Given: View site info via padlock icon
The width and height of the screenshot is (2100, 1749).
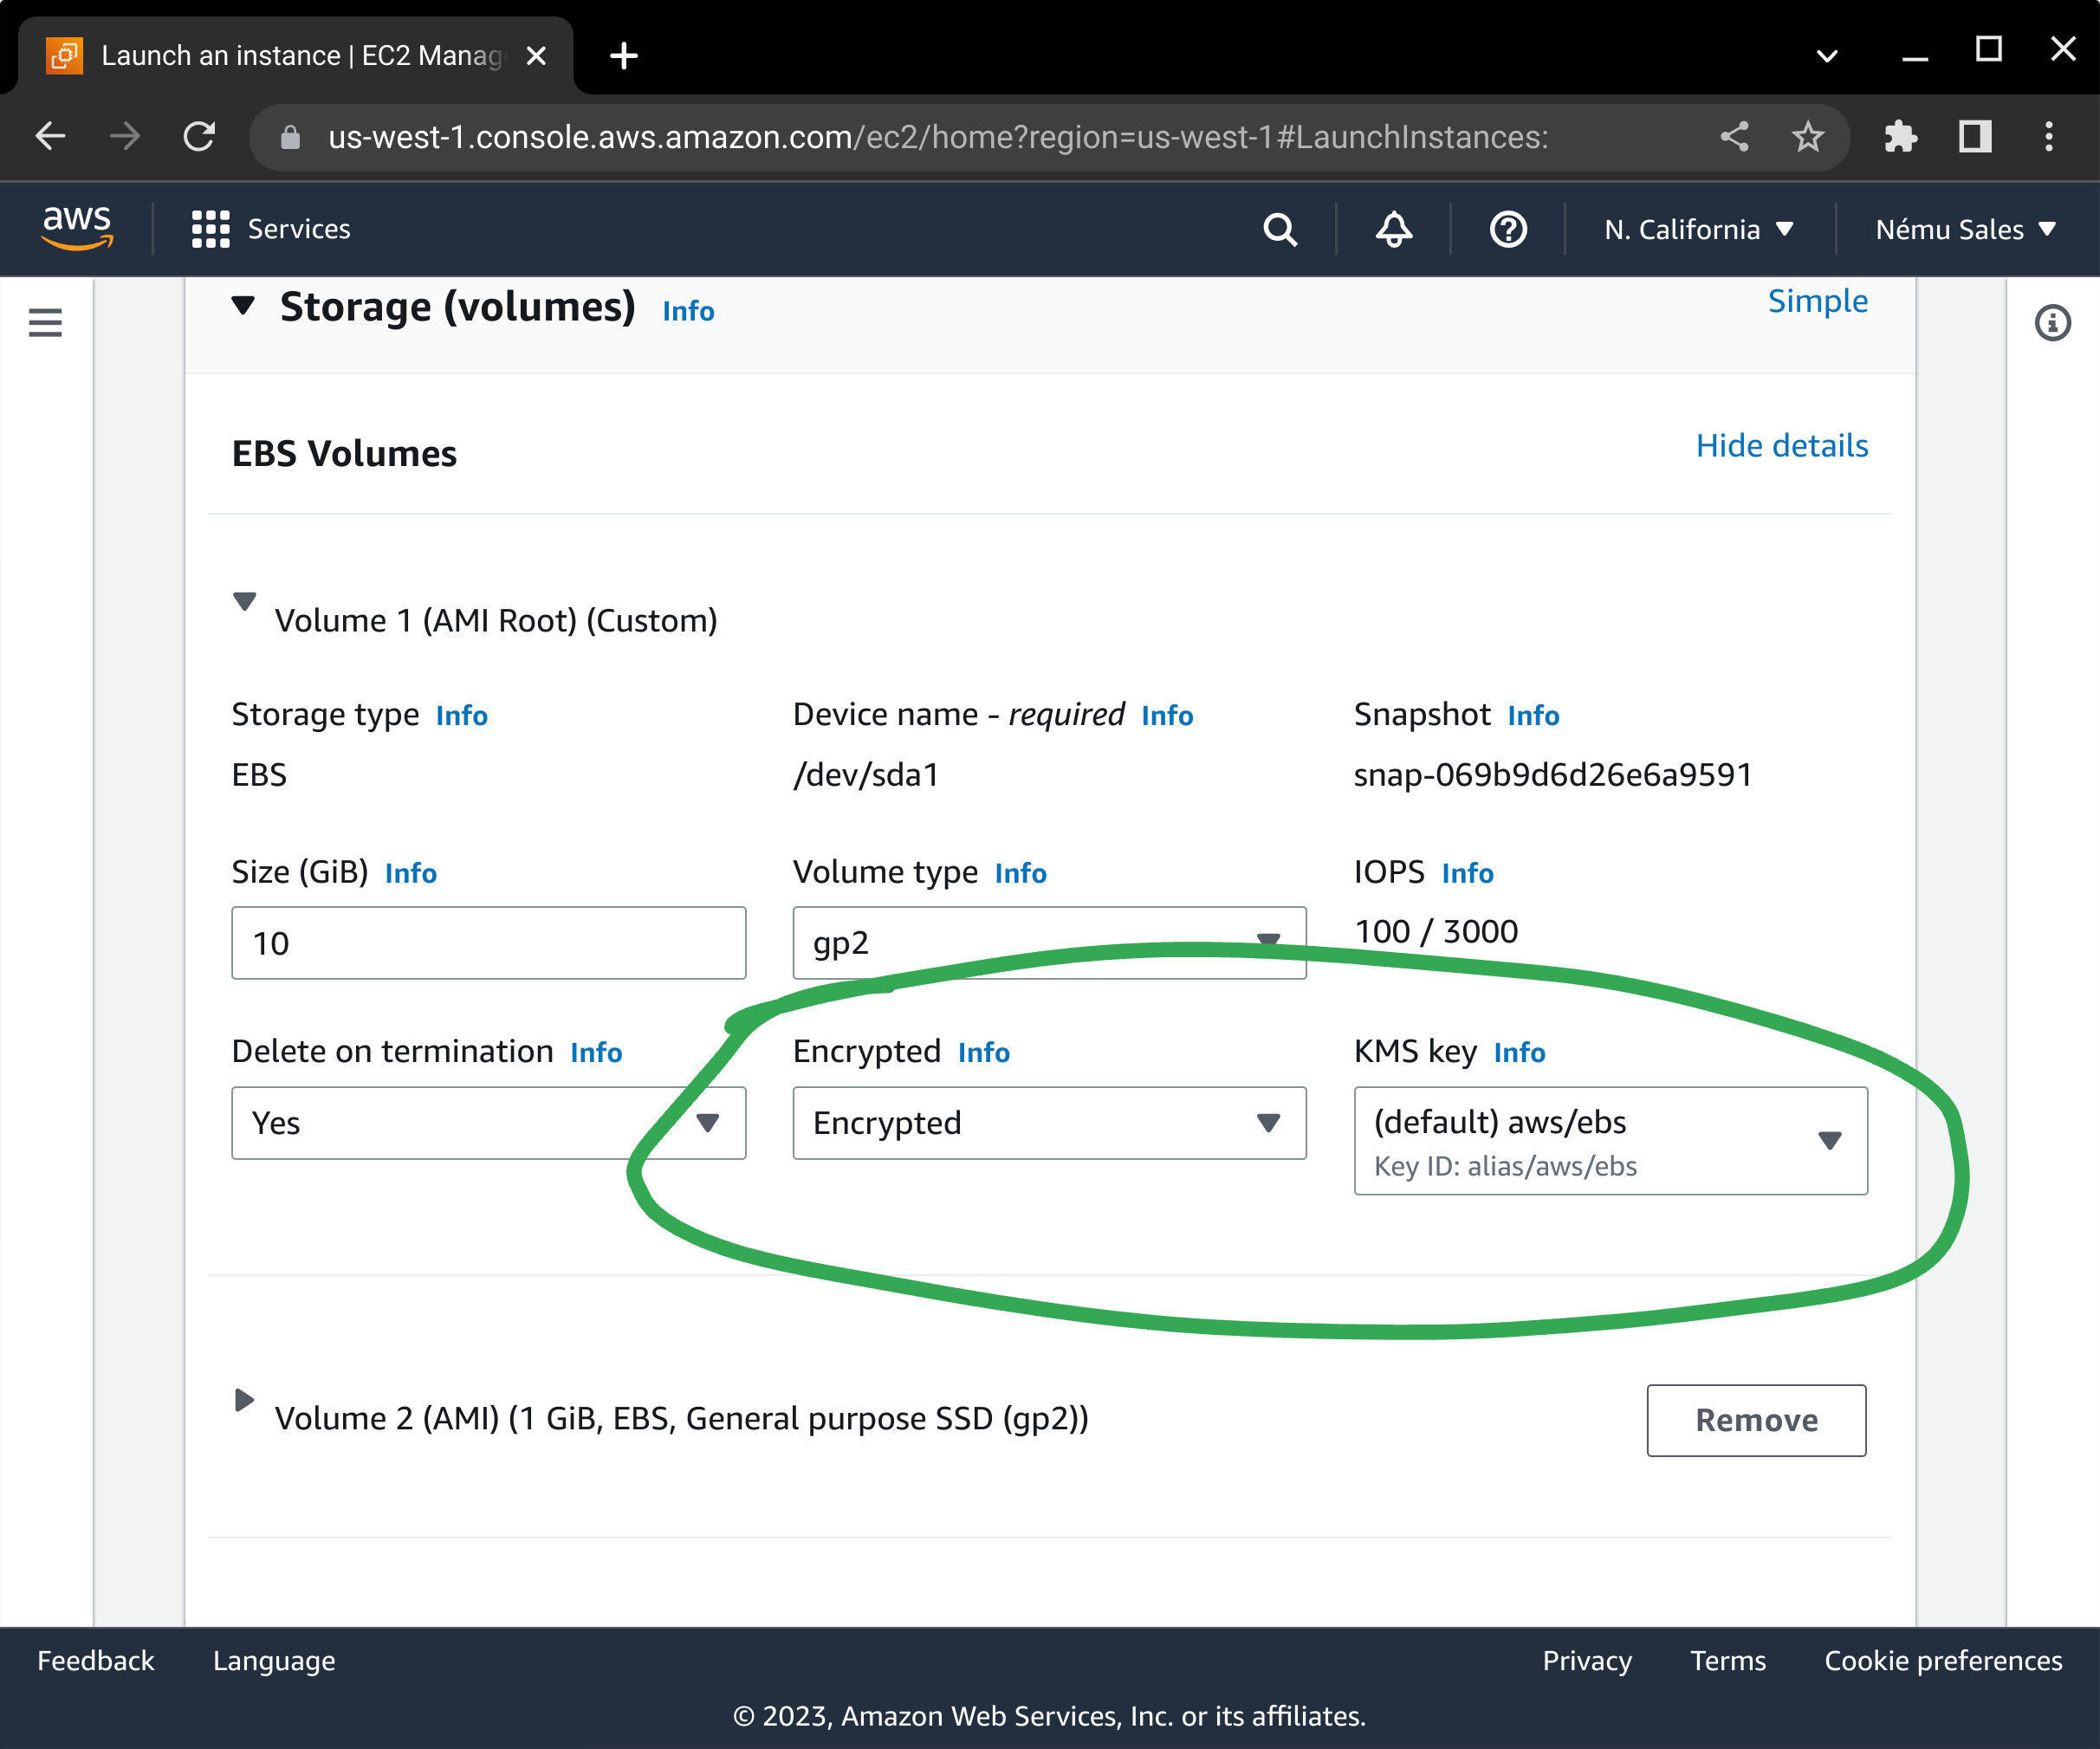Looking at the screenshot, I should (290, 137).
